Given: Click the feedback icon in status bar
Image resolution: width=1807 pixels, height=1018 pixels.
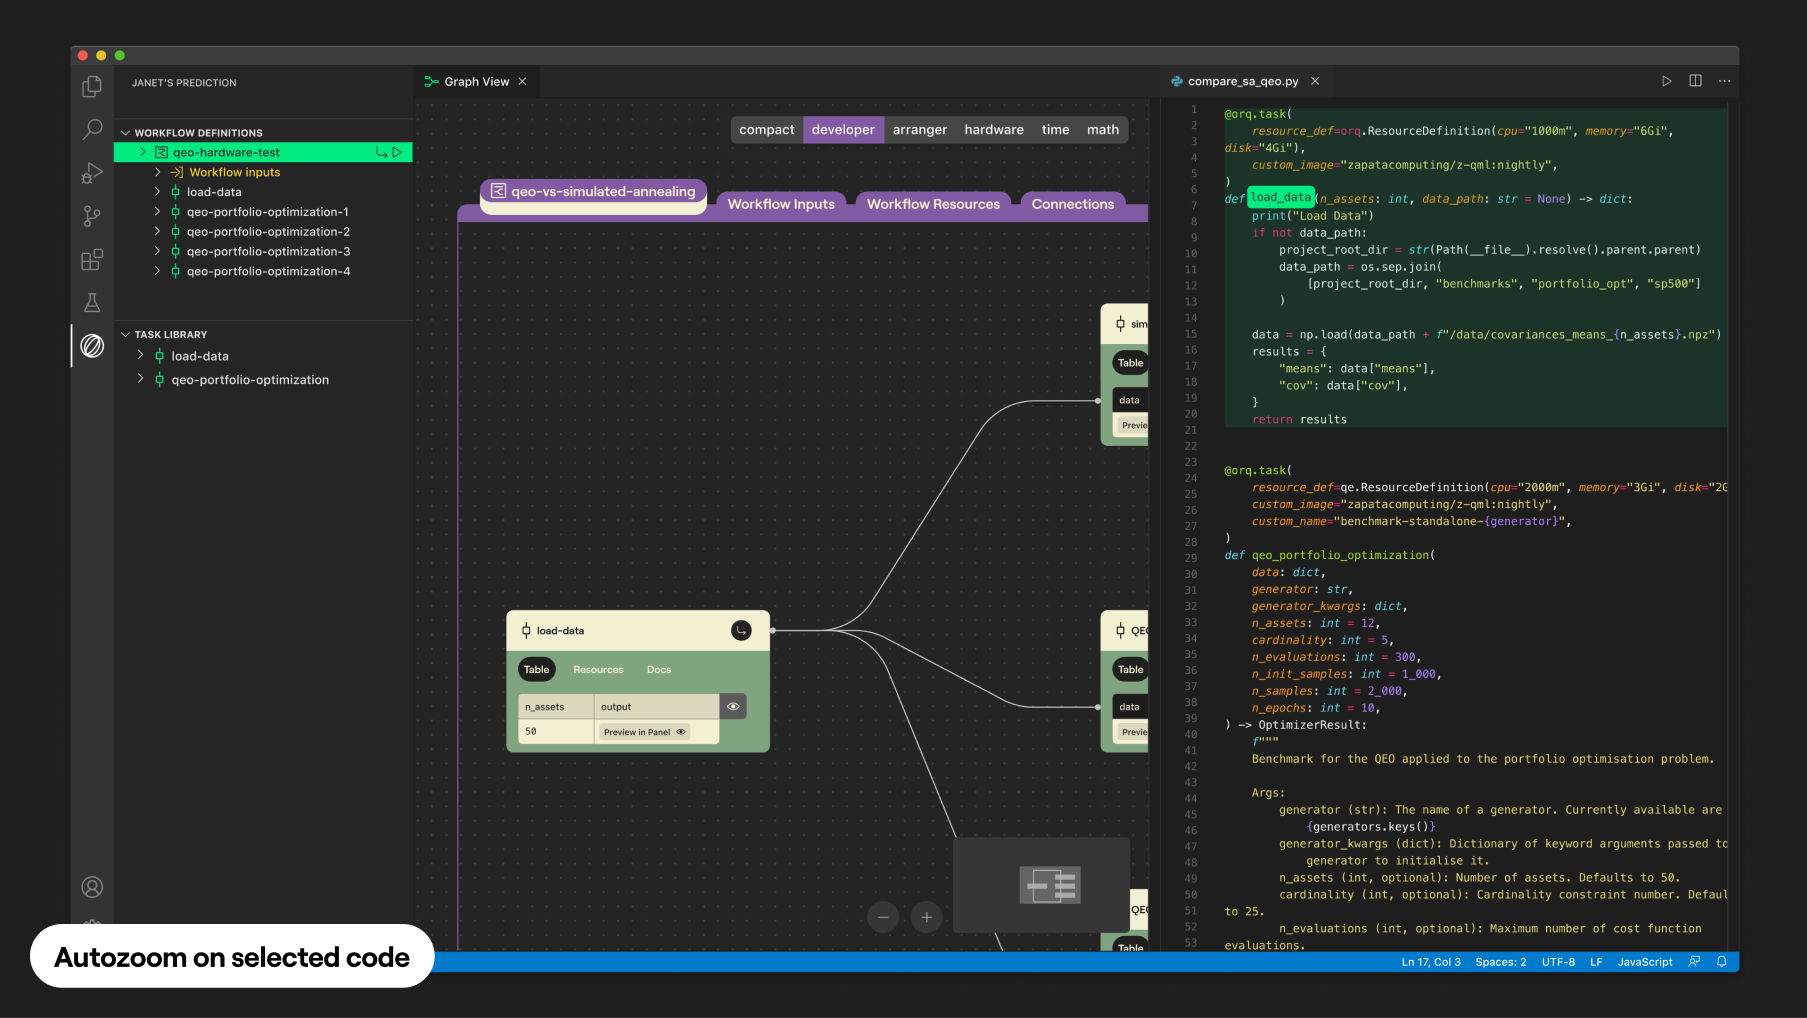Looking at the screenshot, I should pyautogui.click(x=1694, y=962).
